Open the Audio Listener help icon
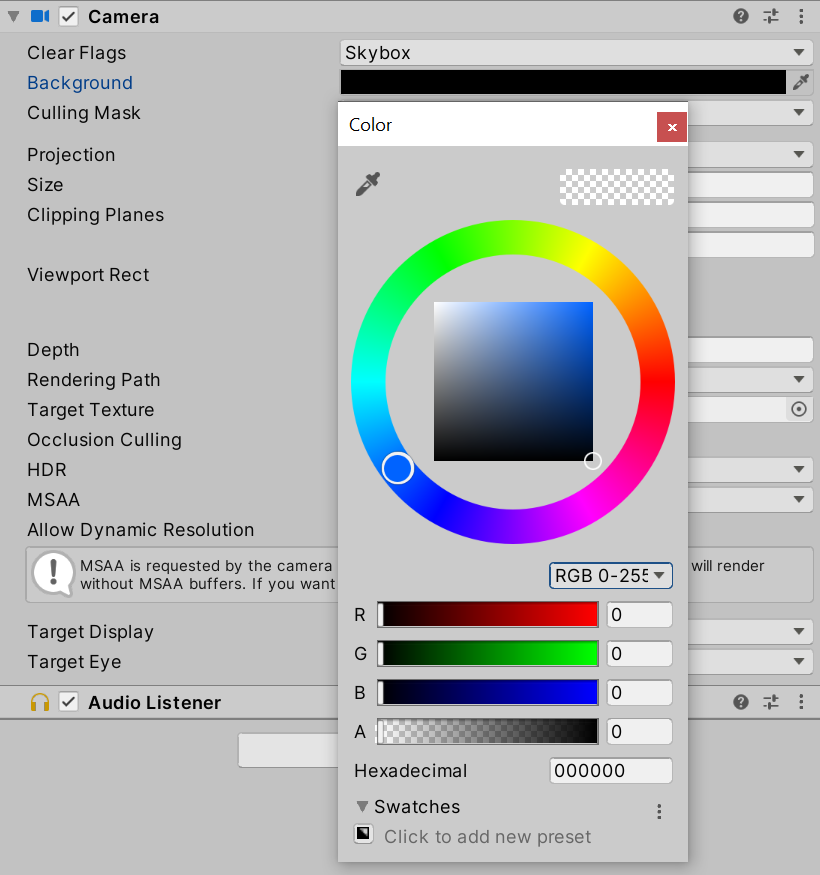820x875 pixels. 741,702
